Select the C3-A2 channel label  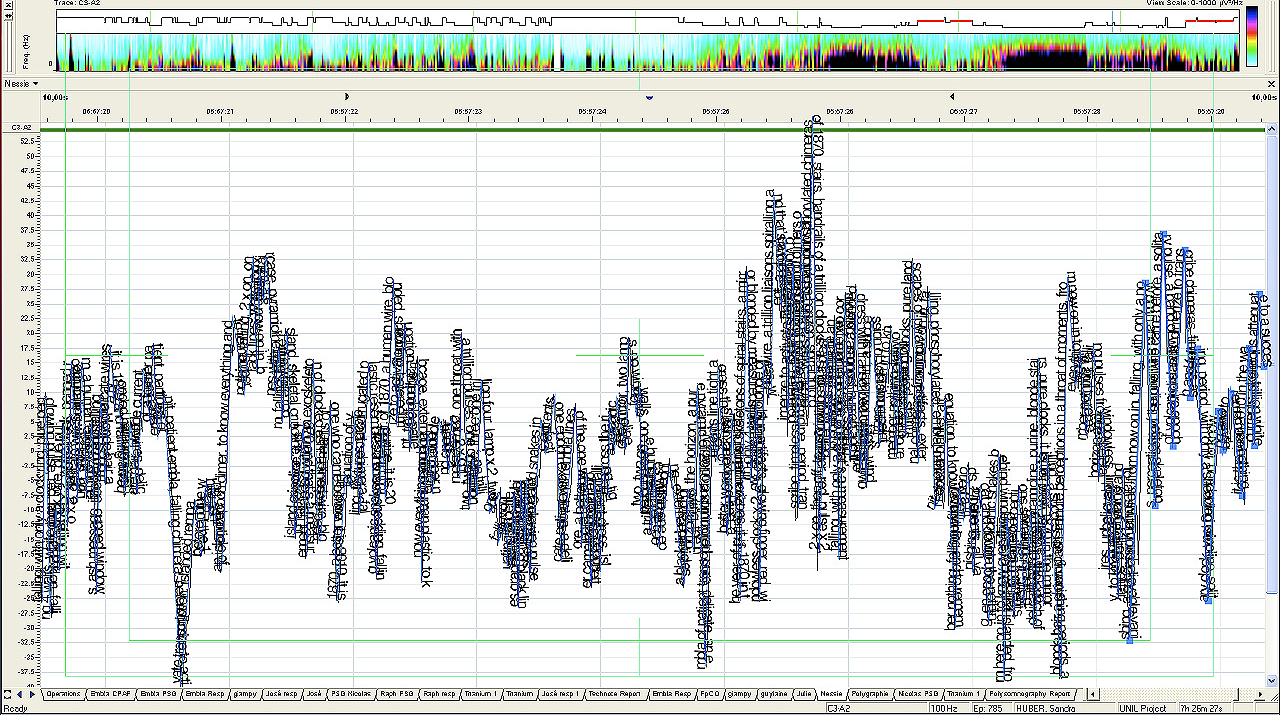pos(19,128)
